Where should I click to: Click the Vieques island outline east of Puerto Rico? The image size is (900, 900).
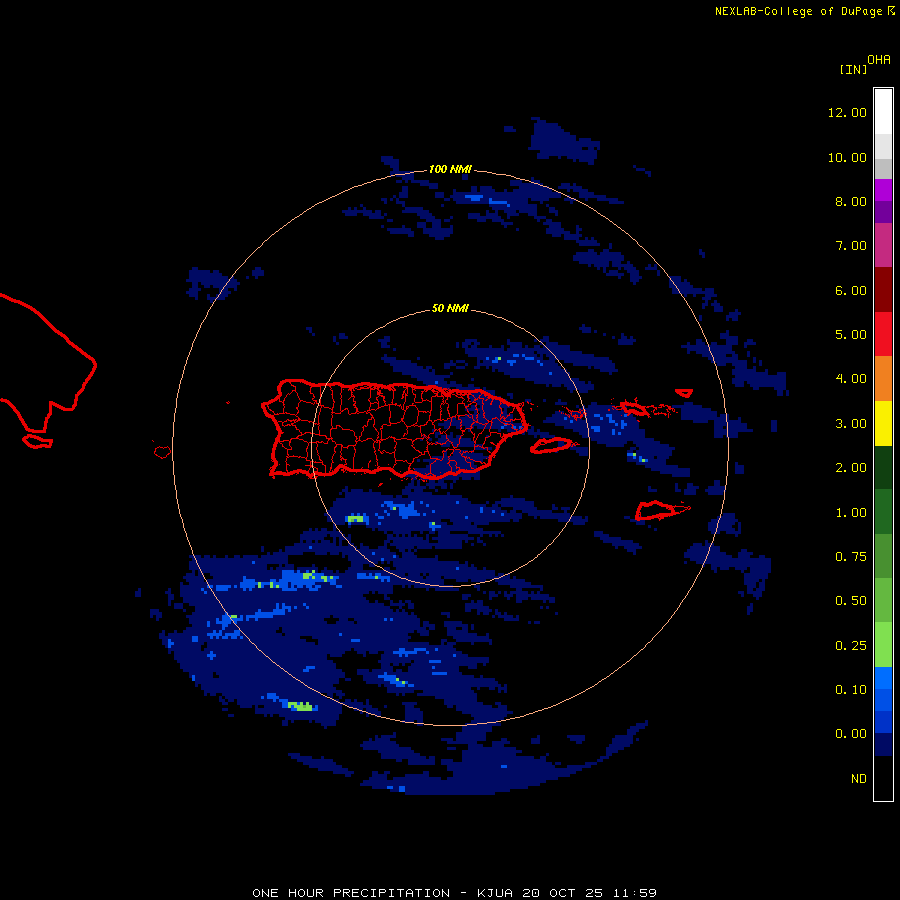click(x=552, y=445)
